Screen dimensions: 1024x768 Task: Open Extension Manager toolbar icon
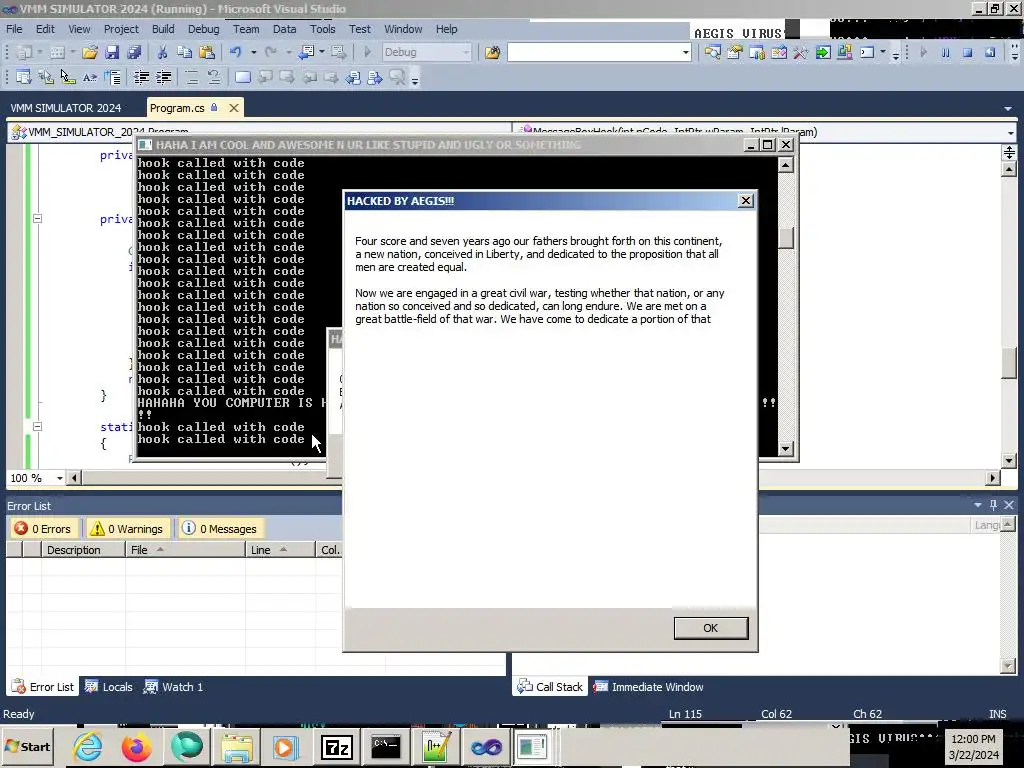844,52
